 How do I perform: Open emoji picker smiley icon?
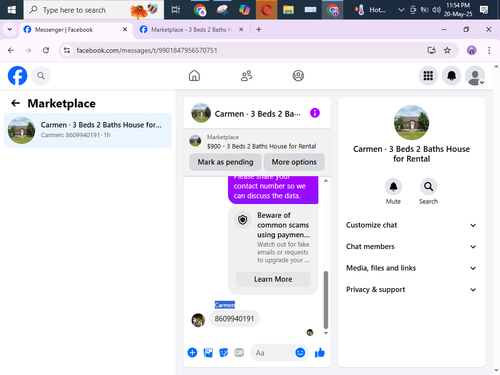[300, 352]
